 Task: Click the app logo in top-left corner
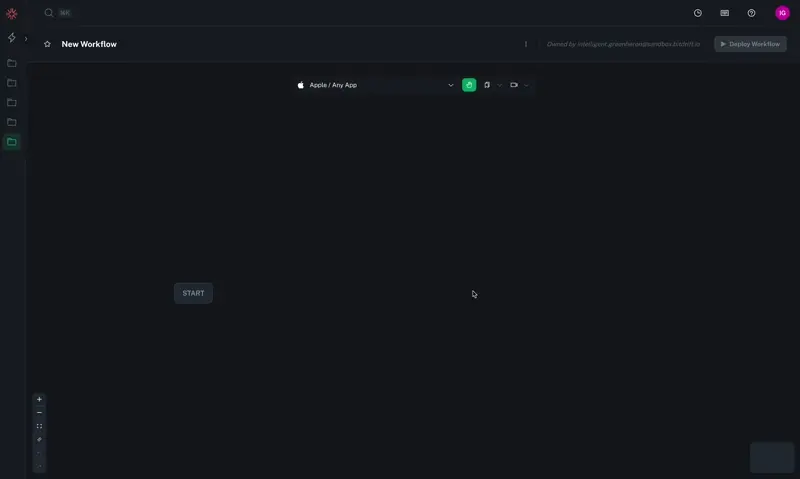click(x=12, y=13)
